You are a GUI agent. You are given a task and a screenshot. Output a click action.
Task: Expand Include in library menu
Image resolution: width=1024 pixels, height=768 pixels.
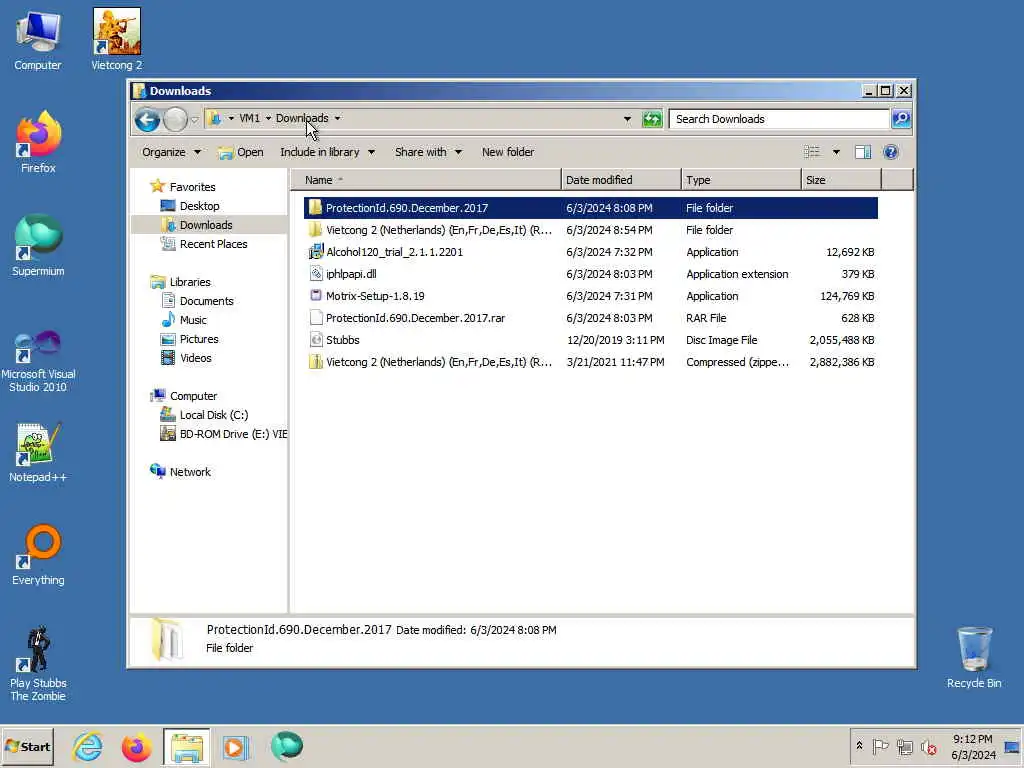point(327,152)
